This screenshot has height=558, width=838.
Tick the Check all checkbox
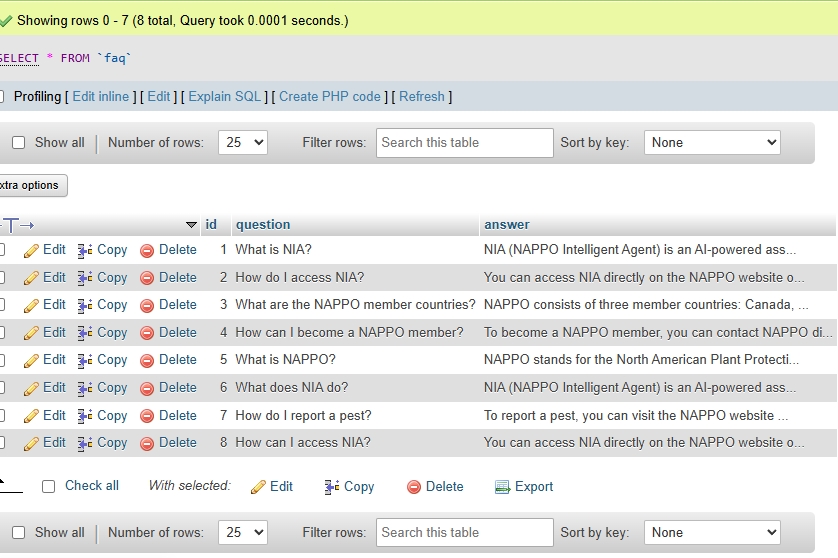coord(49,486)
